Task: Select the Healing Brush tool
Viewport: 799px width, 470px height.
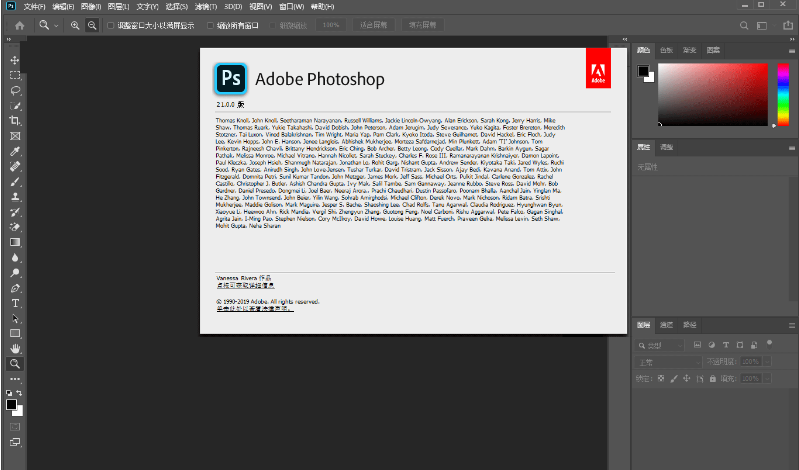Action: click(15, 167)
